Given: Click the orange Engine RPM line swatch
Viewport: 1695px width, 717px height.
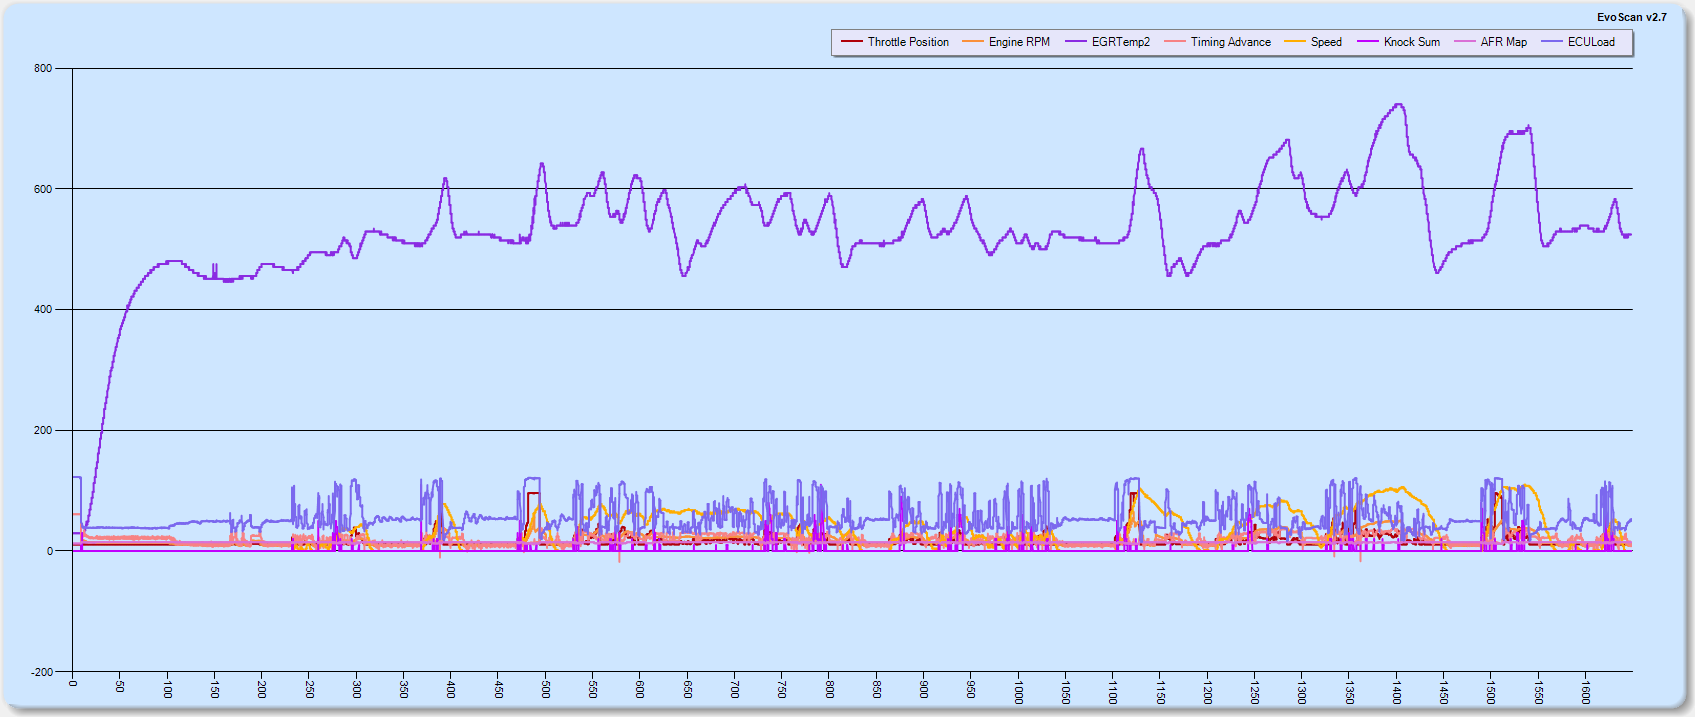Looking at the screenshot, I should [x=972, y=42].
